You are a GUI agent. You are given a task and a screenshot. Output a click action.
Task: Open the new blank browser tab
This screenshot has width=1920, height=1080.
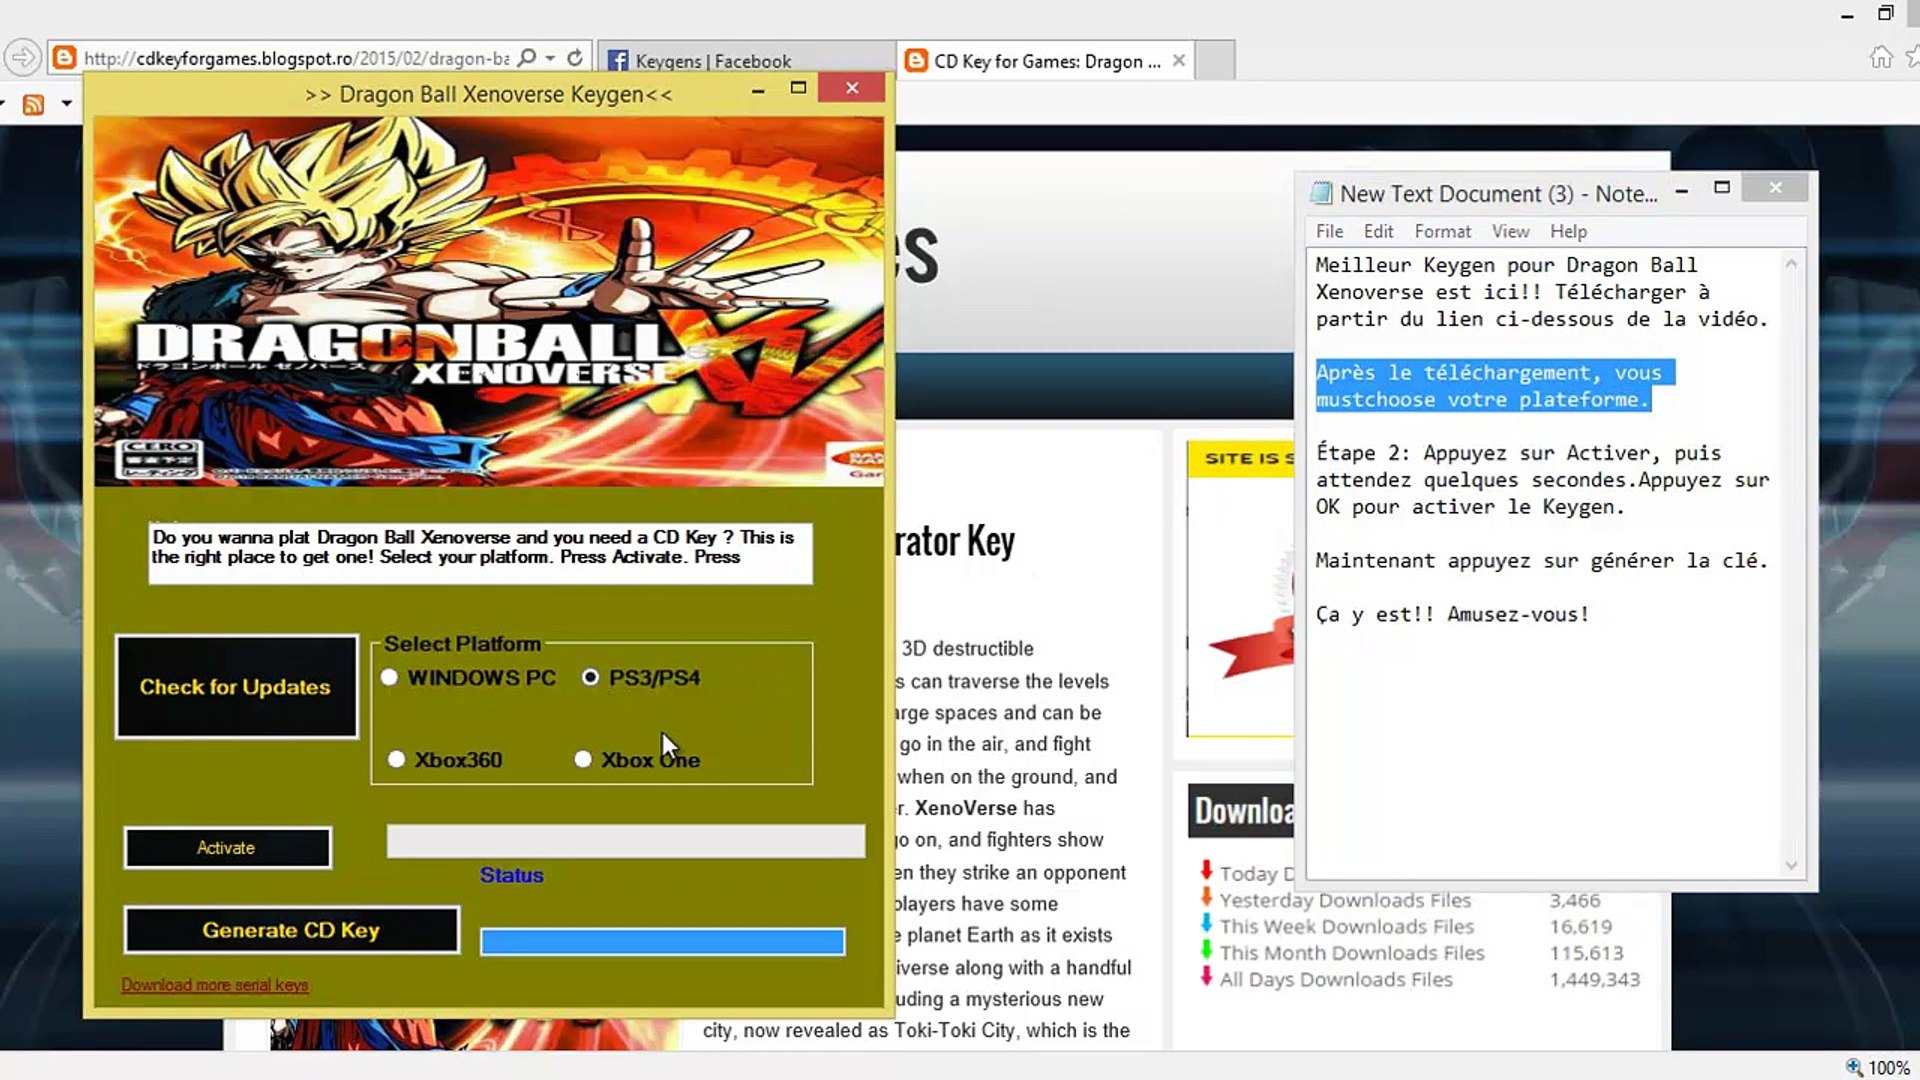(x=1215, y=61)
